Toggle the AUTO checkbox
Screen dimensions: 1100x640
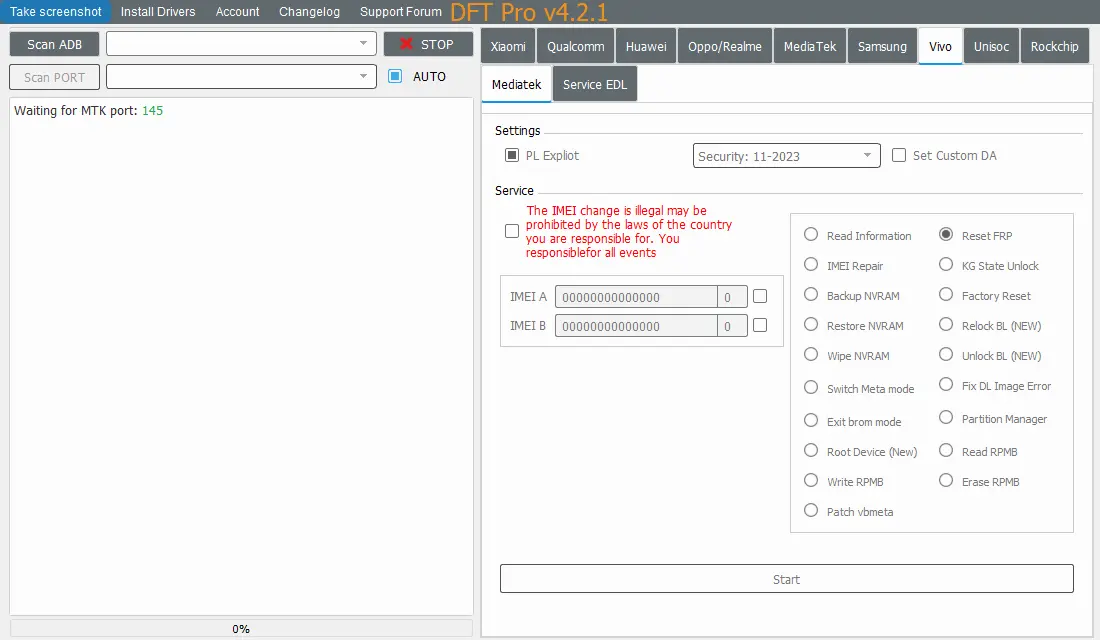click(x=395, y=76)
